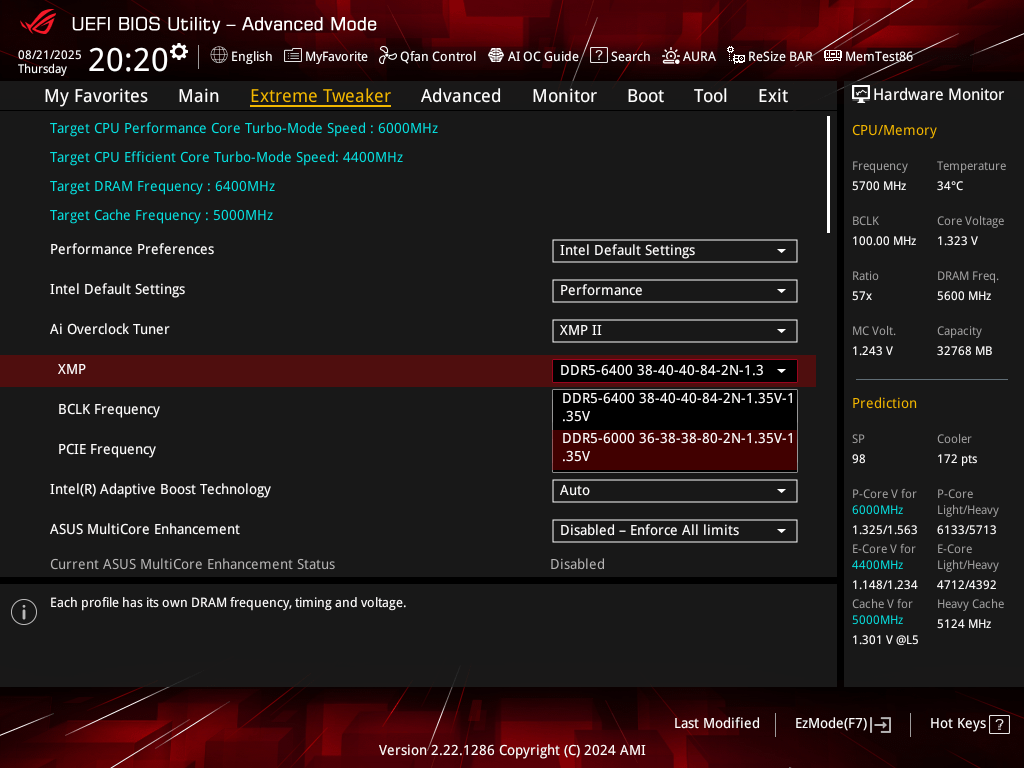The width and height of the screenshot is (1024, 768).
Task: Select PCIE Frequency row
Action: pos(107,449)
